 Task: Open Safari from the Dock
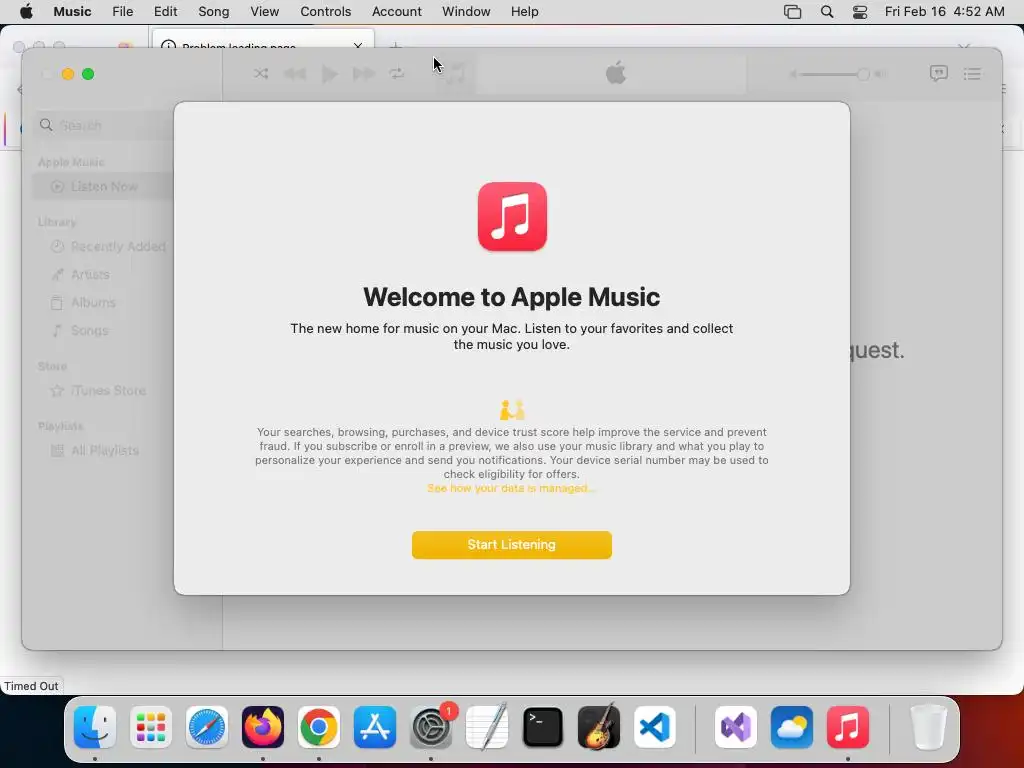(207, 727)
